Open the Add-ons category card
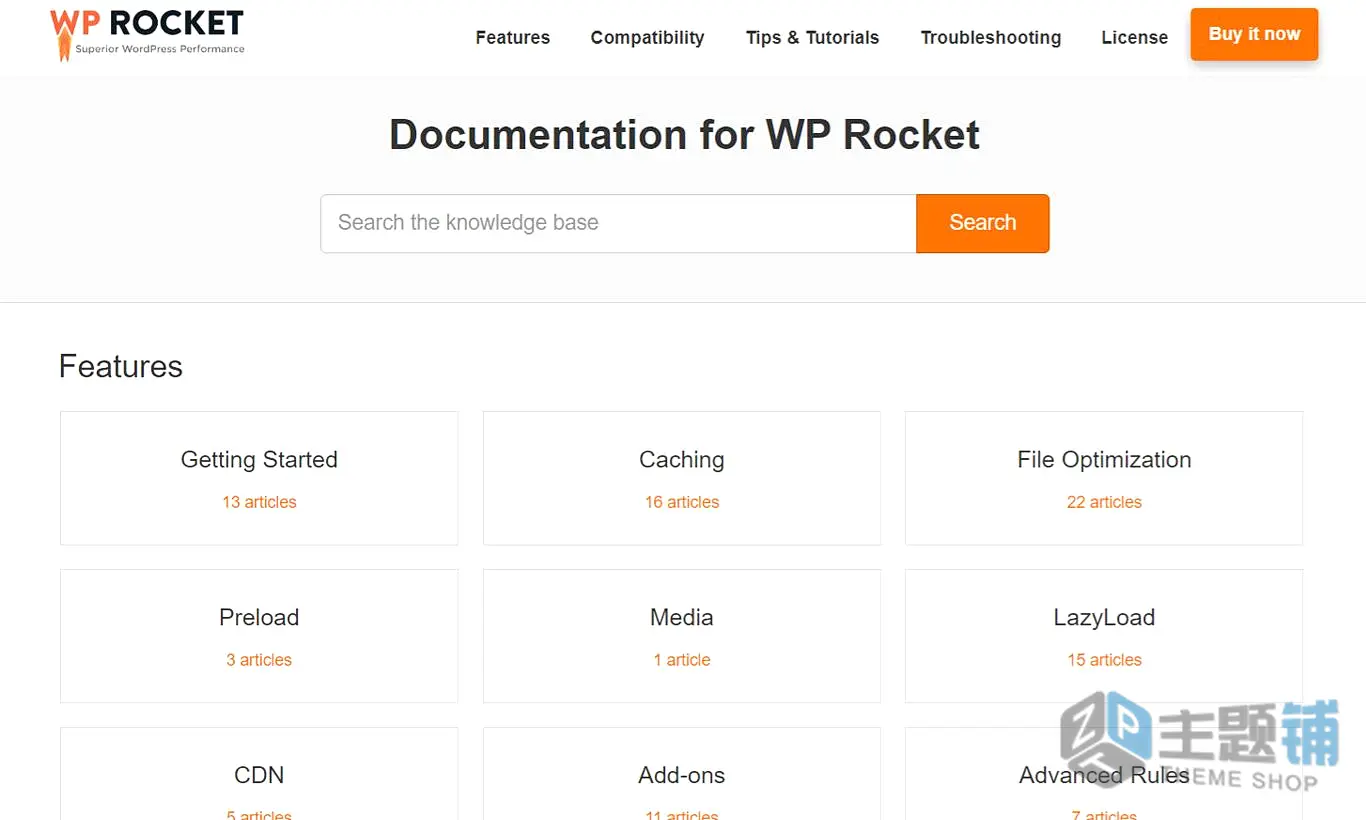1366x820 pixels. pos(682,774)
